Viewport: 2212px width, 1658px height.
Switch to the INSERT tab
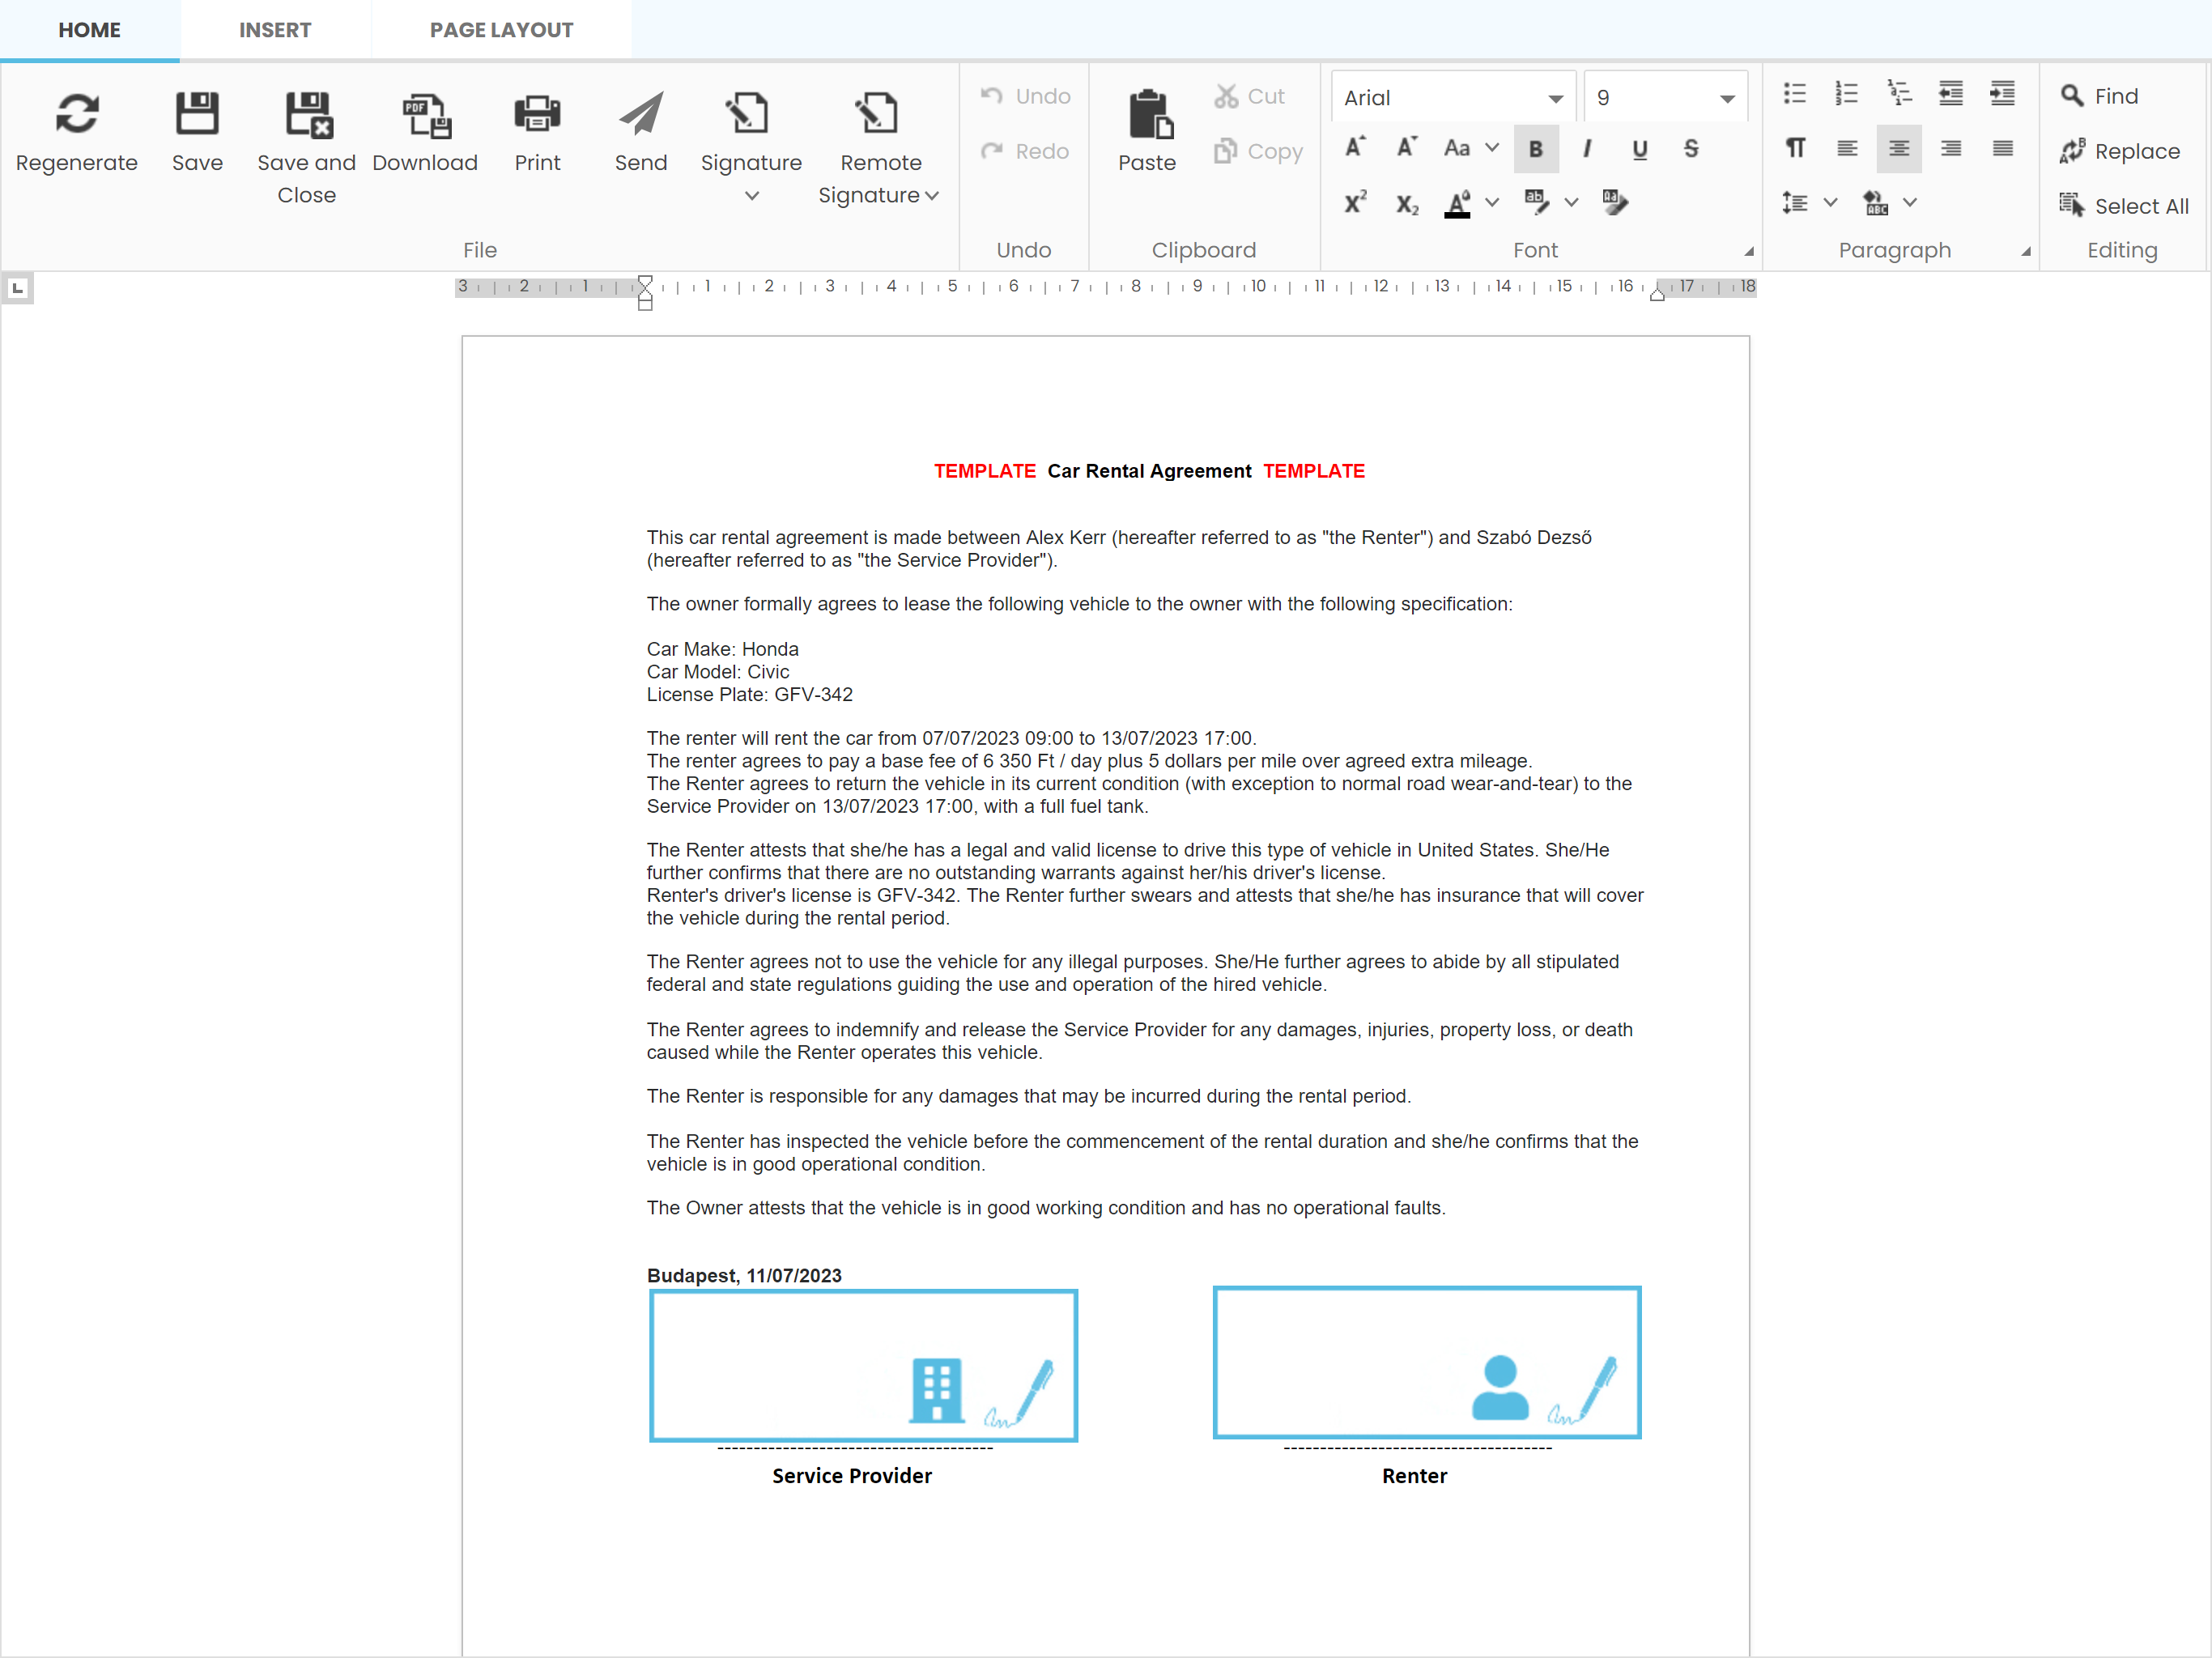click(x=275, y=30)
